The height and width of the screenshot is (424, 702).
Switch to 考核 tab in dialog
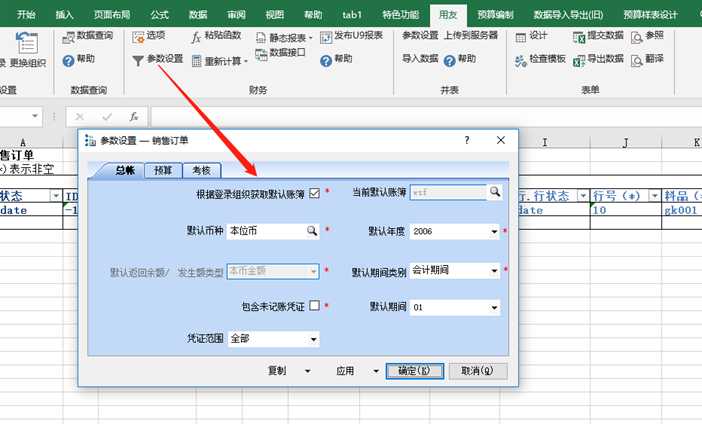[x=201, y=171]
